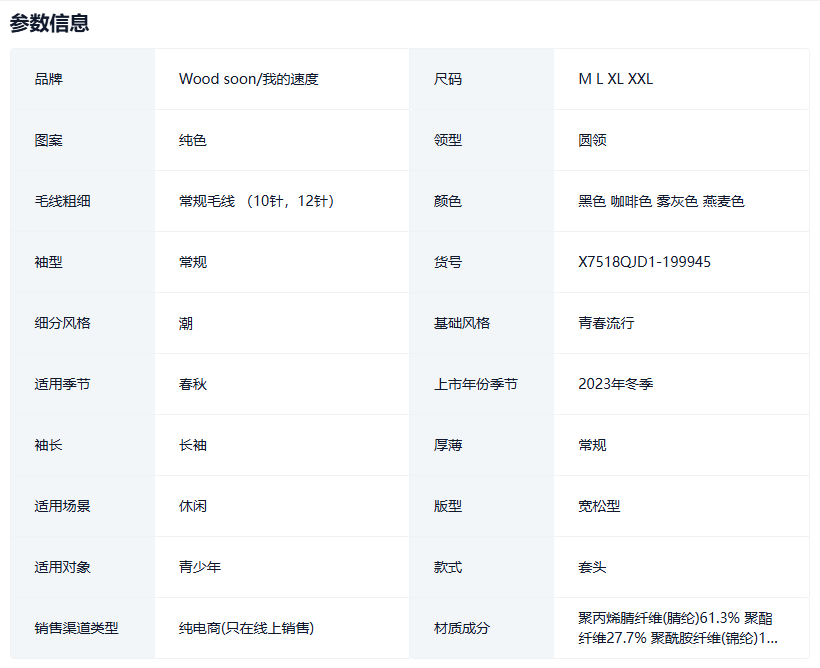Click the style value 套头
The height and width of the screenshot is (668, 820).
tap(592, 567)
